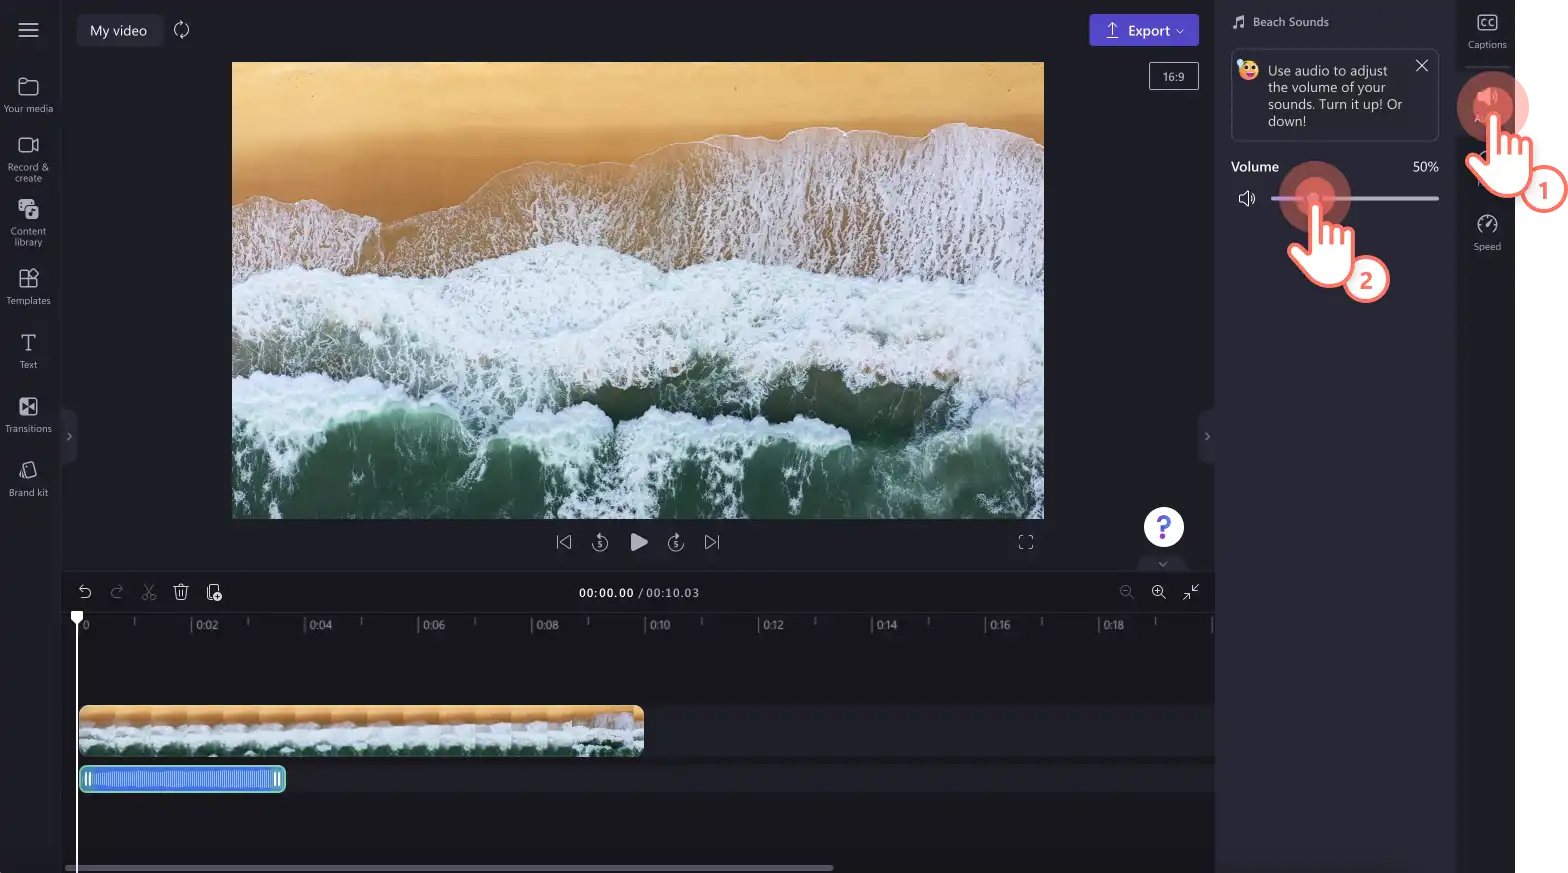
Task: Play the video preview
Action: [x=639, y=542]
